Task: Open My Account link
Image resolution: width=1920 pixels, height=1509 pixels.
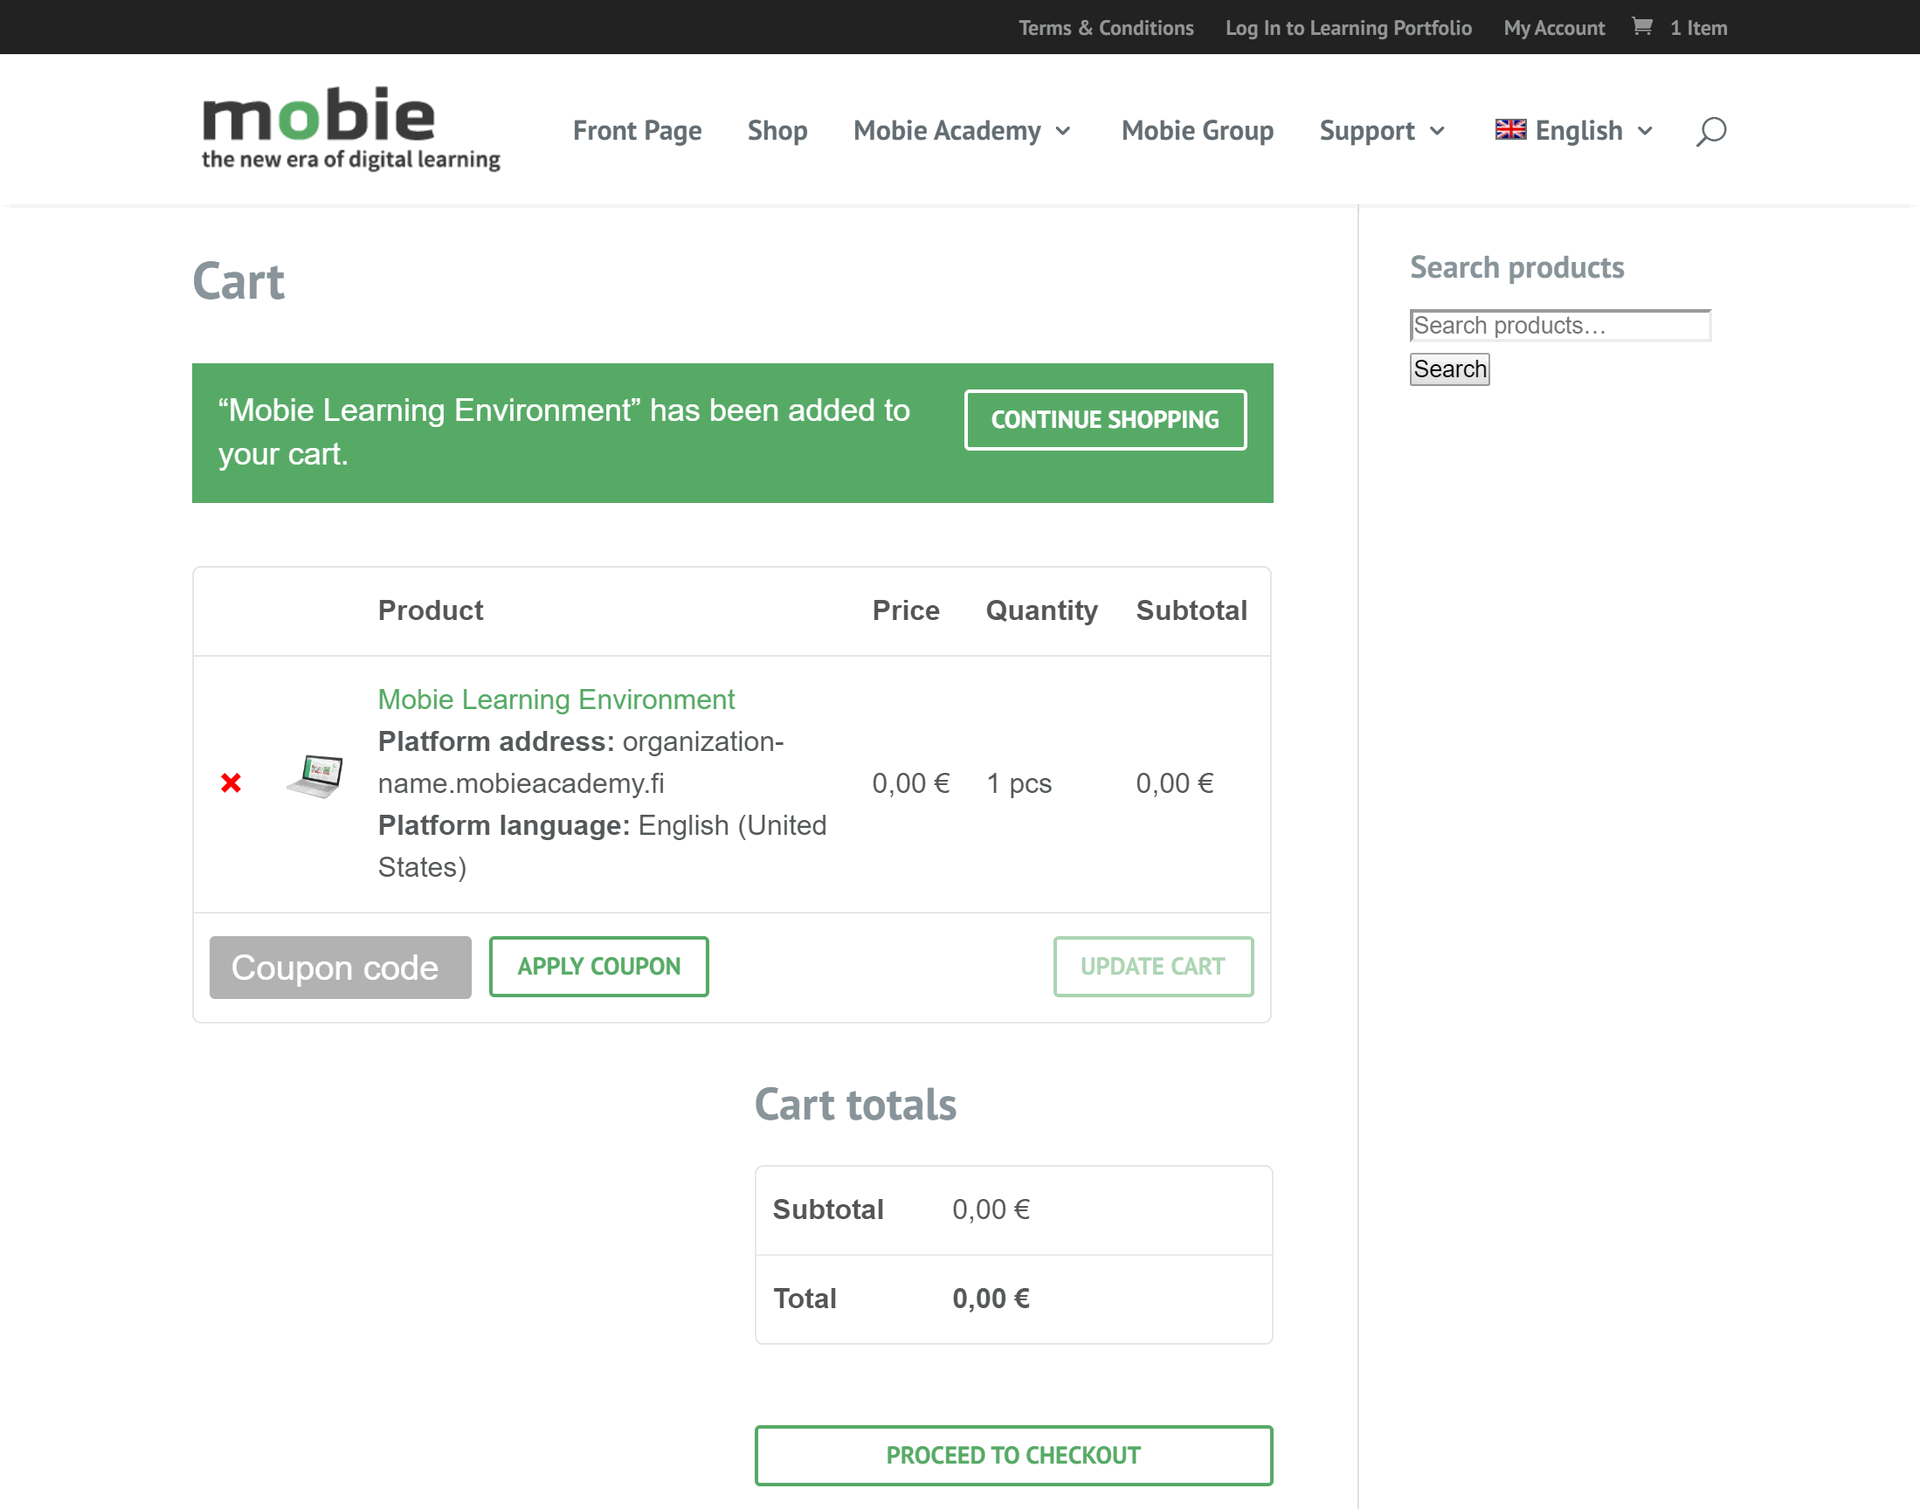Action: pyautogui.click(x=1554, y=28)
